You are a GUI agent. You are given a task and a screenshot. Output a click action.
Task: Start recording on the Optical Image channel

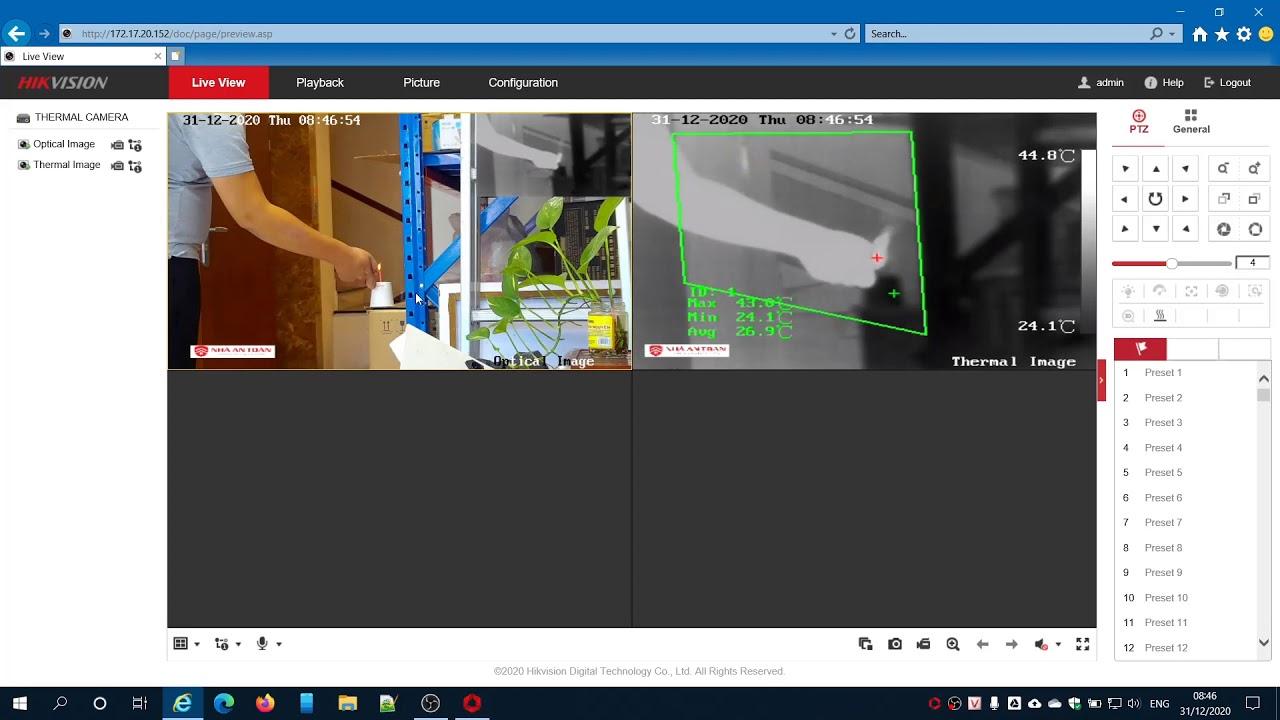(x=117, y=145)
